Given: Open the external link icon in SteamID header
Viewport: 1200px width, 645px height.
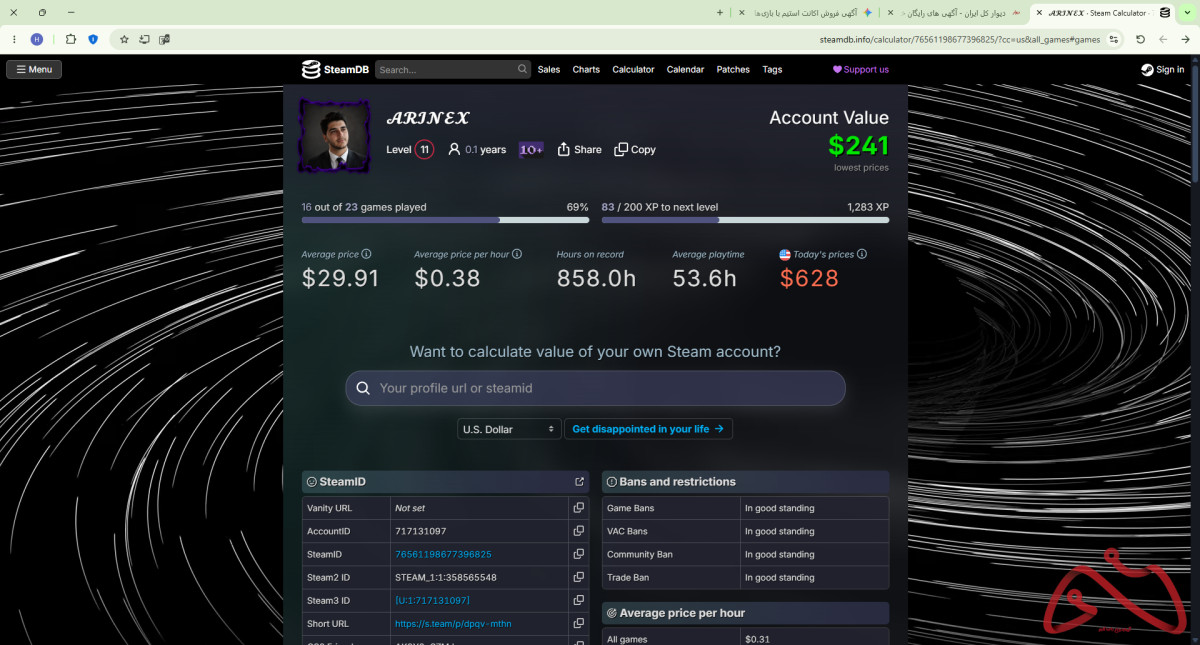Looking at the screenshot, I should [x=579, y=482].
